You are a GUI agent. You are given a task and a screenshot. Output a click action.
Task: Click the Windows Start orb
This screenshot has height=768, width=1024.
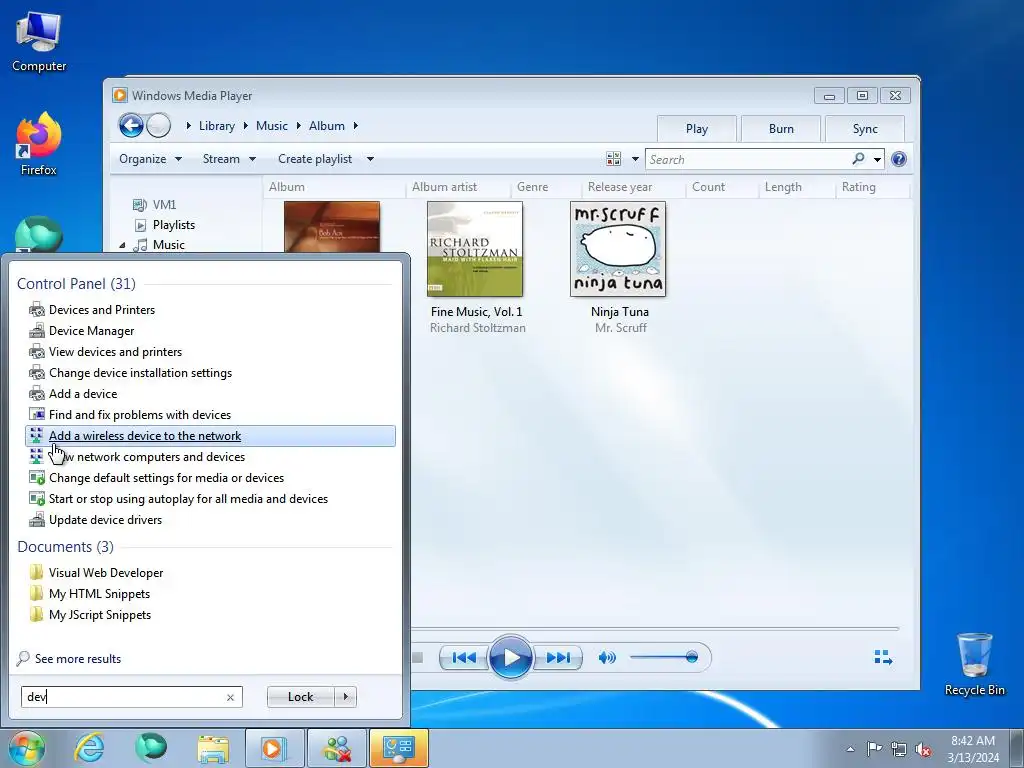point(27,748)
